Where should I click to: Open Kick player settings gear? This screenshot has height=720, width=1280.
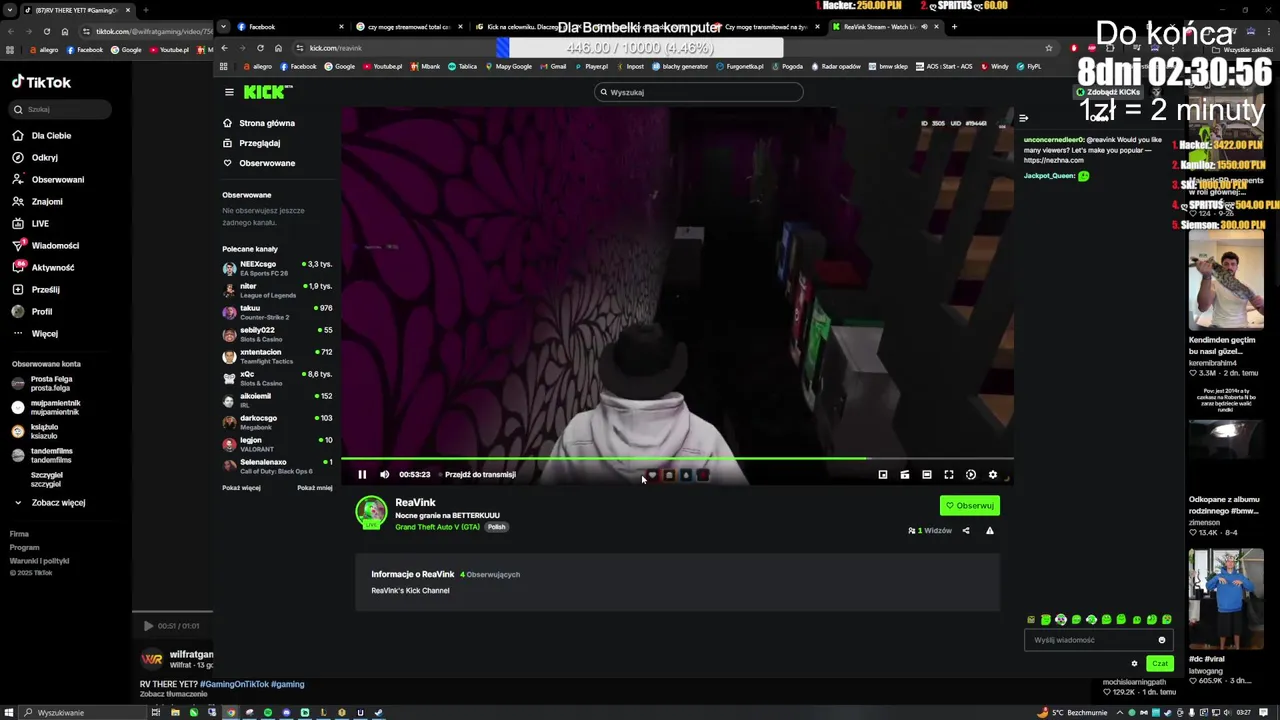point(992,475)
